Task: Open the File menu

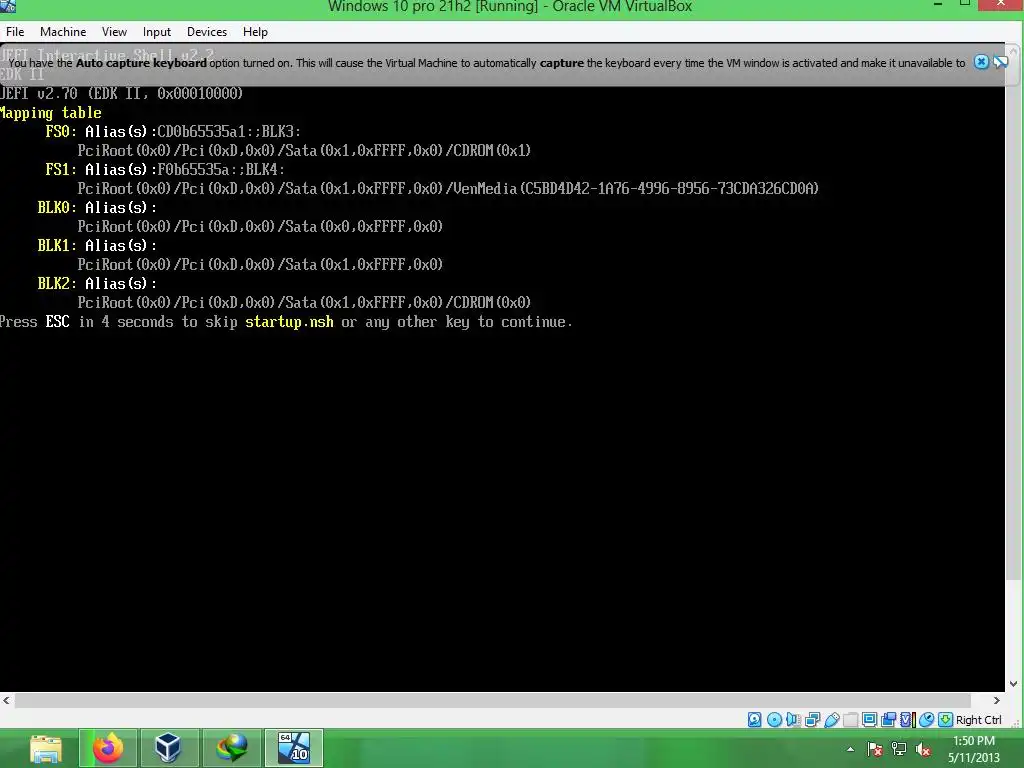Action: pyautogui.click(x=15, y=31)
